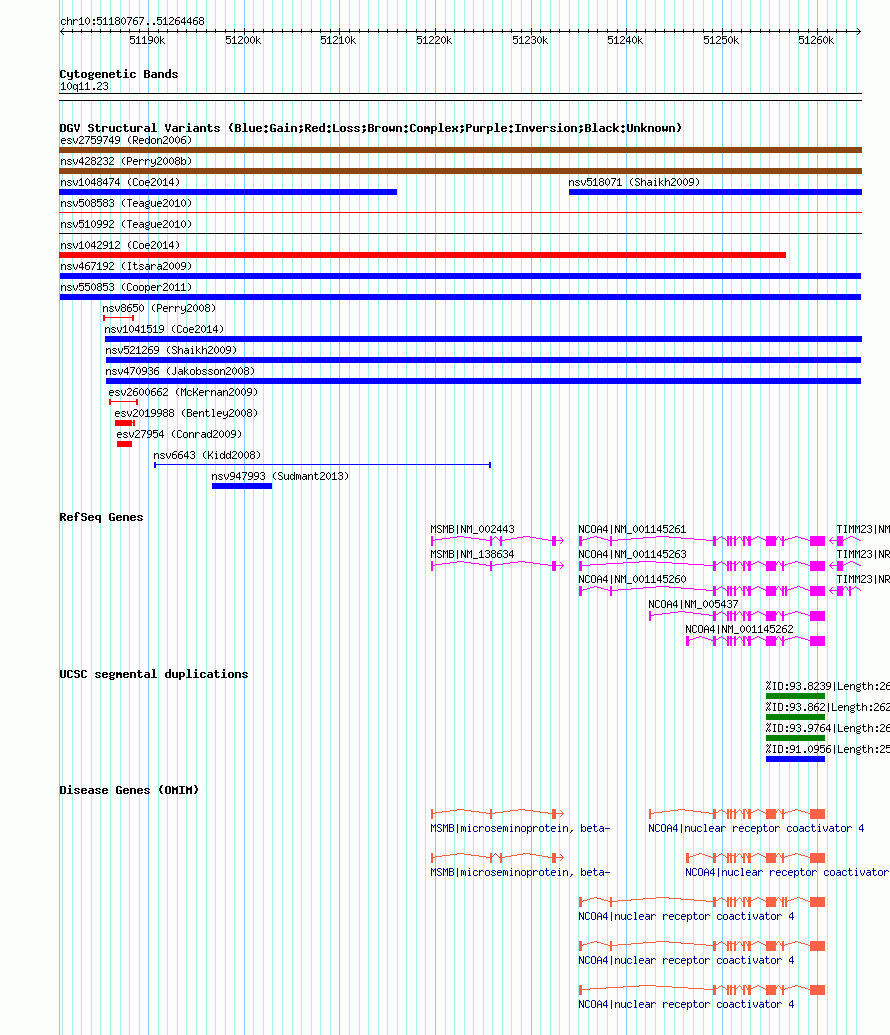Open variant nsv518071 (Shaikh2009) label
Screen dimensions: 890x1035
click(634, 182)
